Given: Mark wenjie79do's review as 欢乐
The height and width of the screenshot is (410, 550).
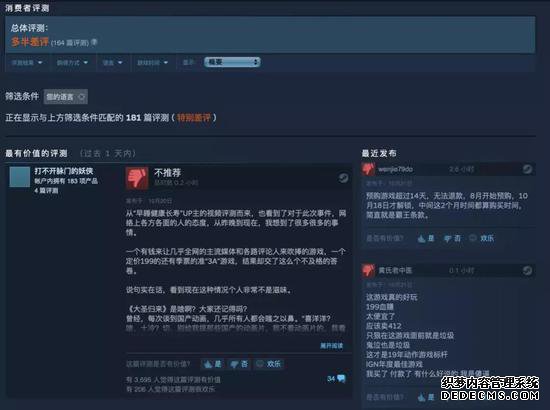Looking at the screenshot, I should [482, 238].
